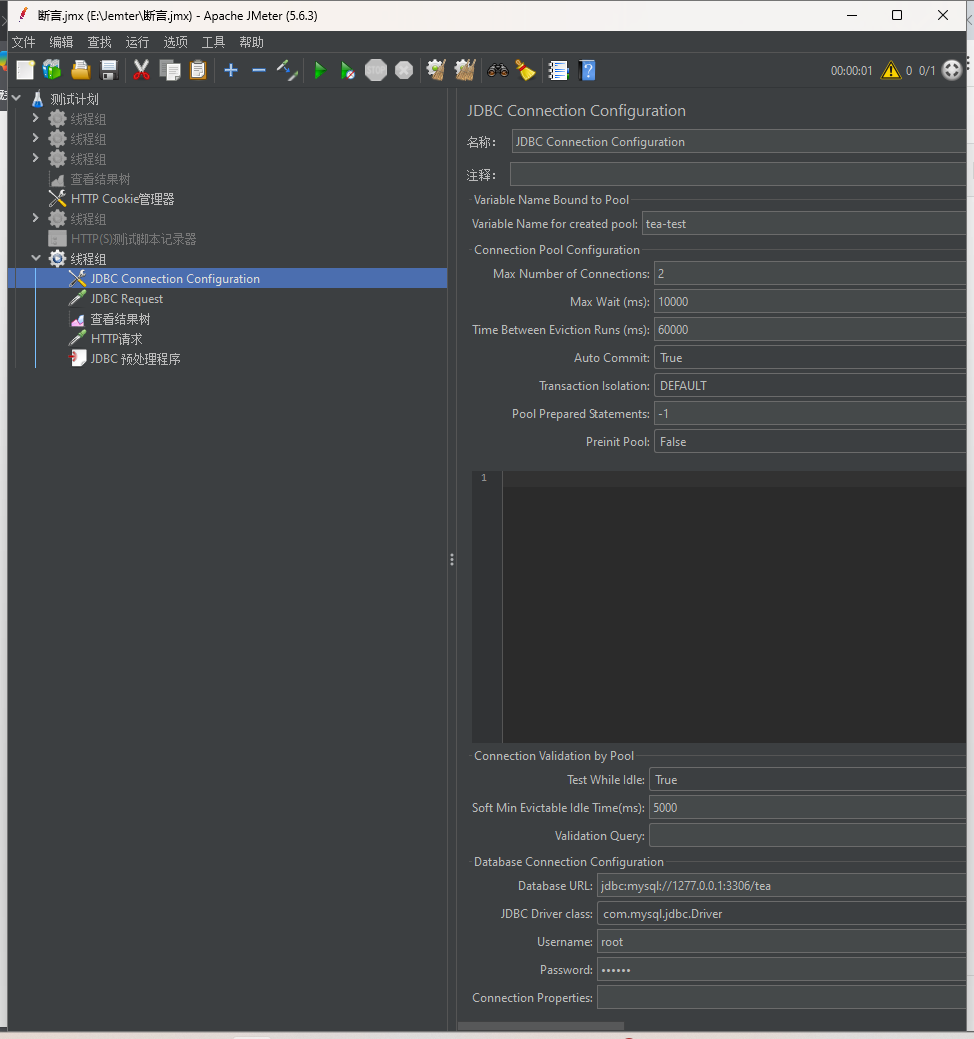Click the yellow warning triangle log icon
The width and height of the screenshot is (974, 1039).
891,70
